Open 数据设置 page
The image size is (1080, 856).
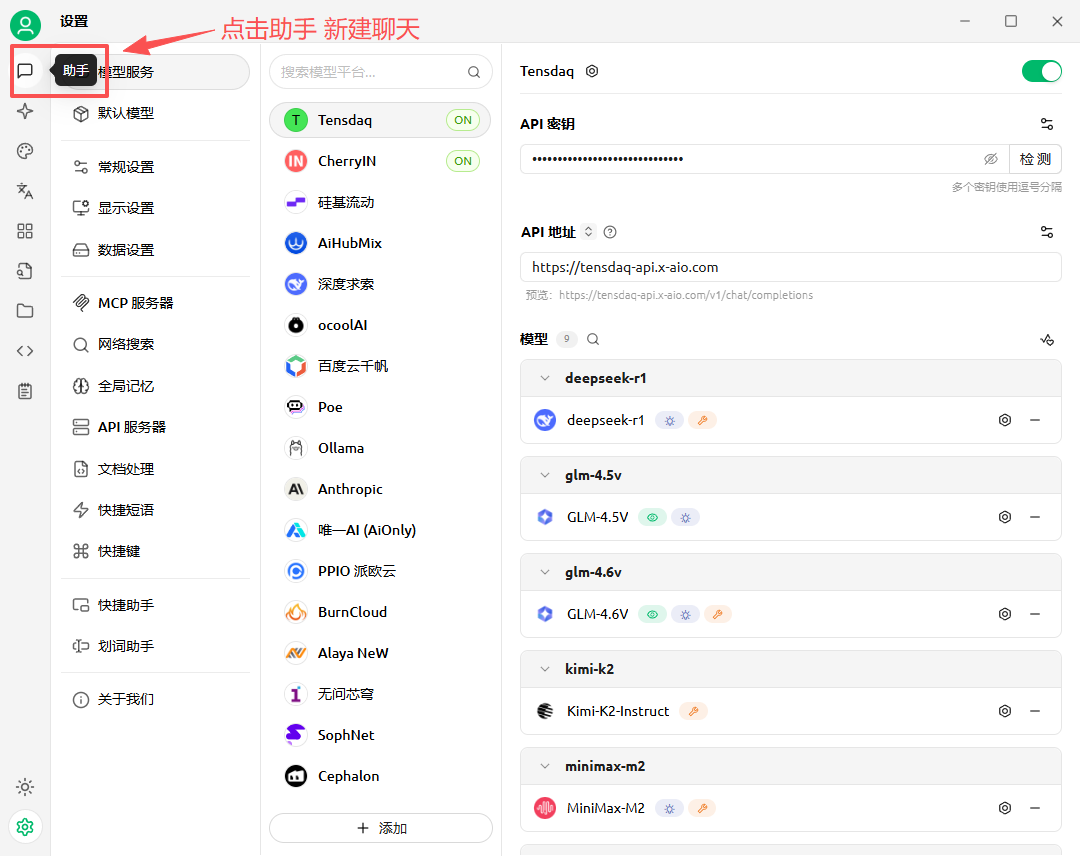click(x=155, y=249)
